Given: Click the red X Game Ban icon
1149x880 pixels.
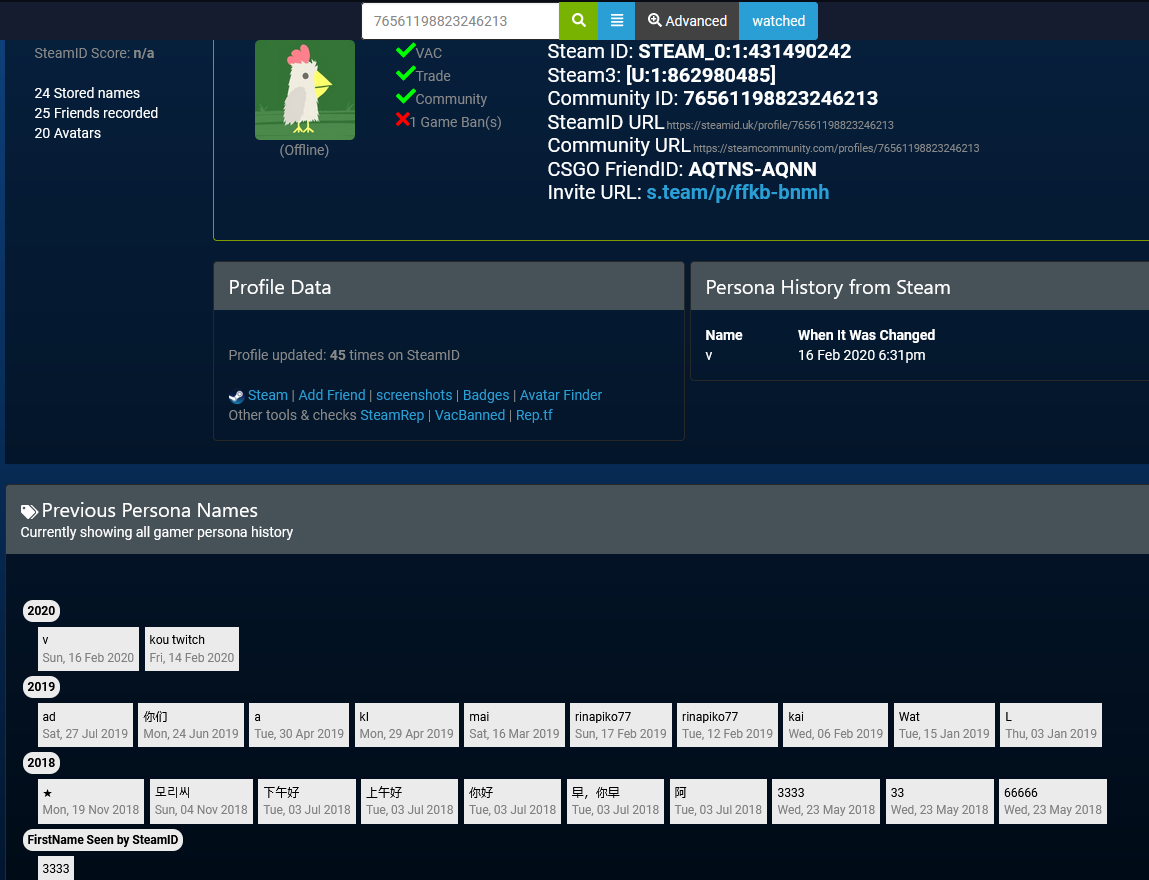Looking at the screenshot, I should [x=402, y=119].
